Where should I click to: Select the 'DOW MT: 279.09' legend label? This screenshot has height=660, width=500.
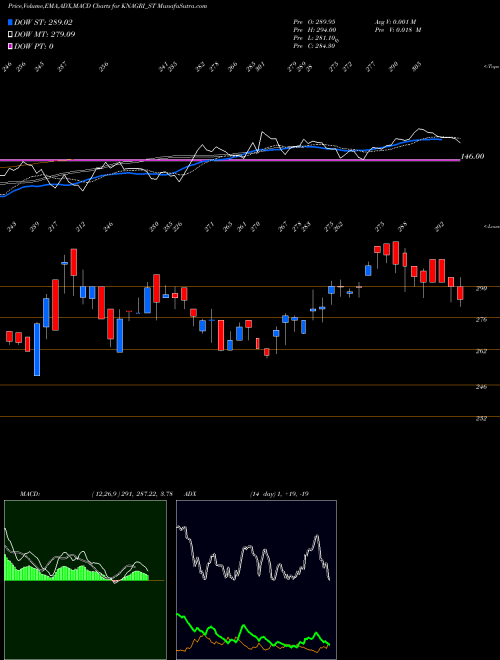tap(45, 34)
